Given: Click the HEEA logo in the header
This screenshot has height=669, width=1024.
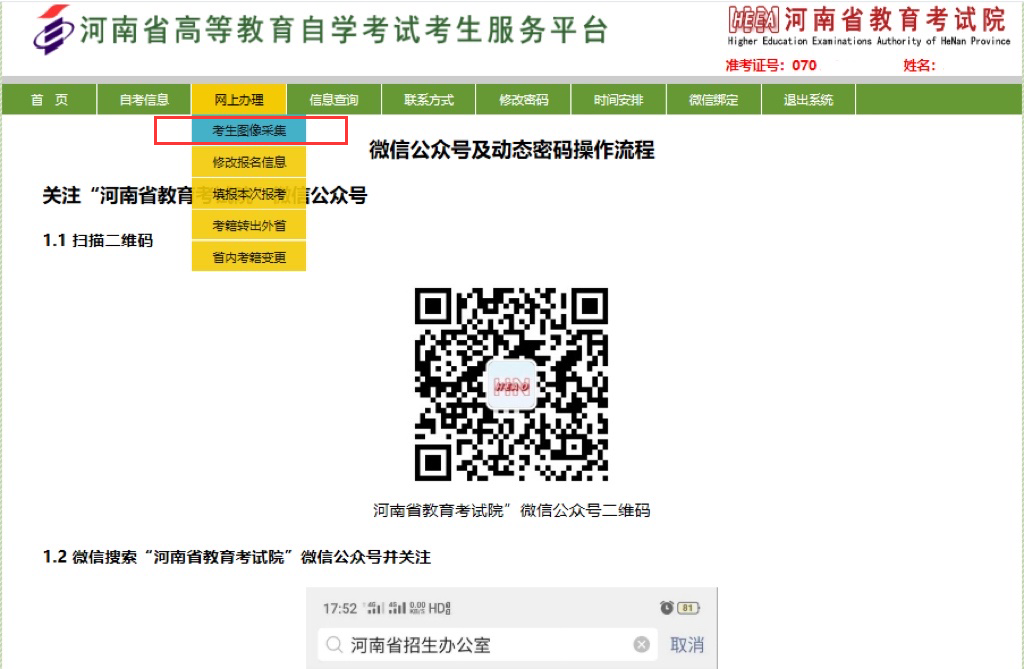Looking at the screenshot, I should tap(754, 19).
